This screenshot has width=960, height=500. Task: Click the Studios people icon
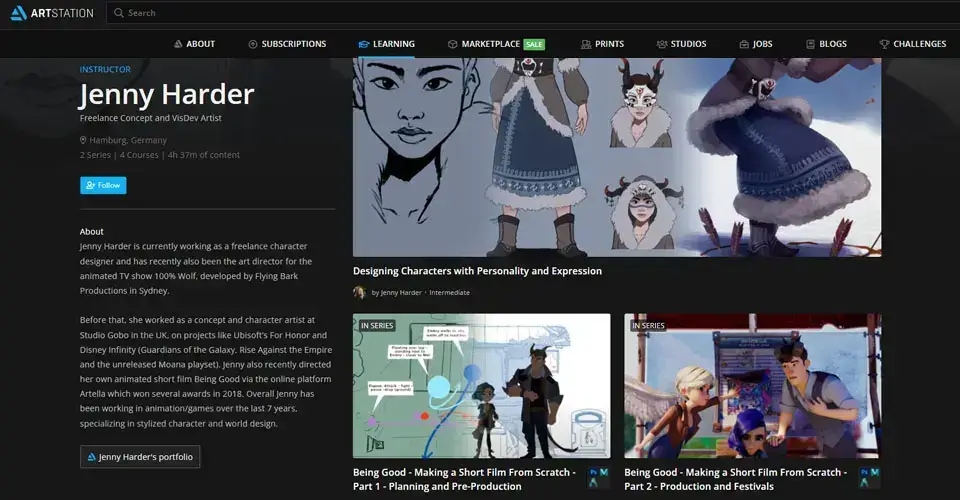point(662,44)
